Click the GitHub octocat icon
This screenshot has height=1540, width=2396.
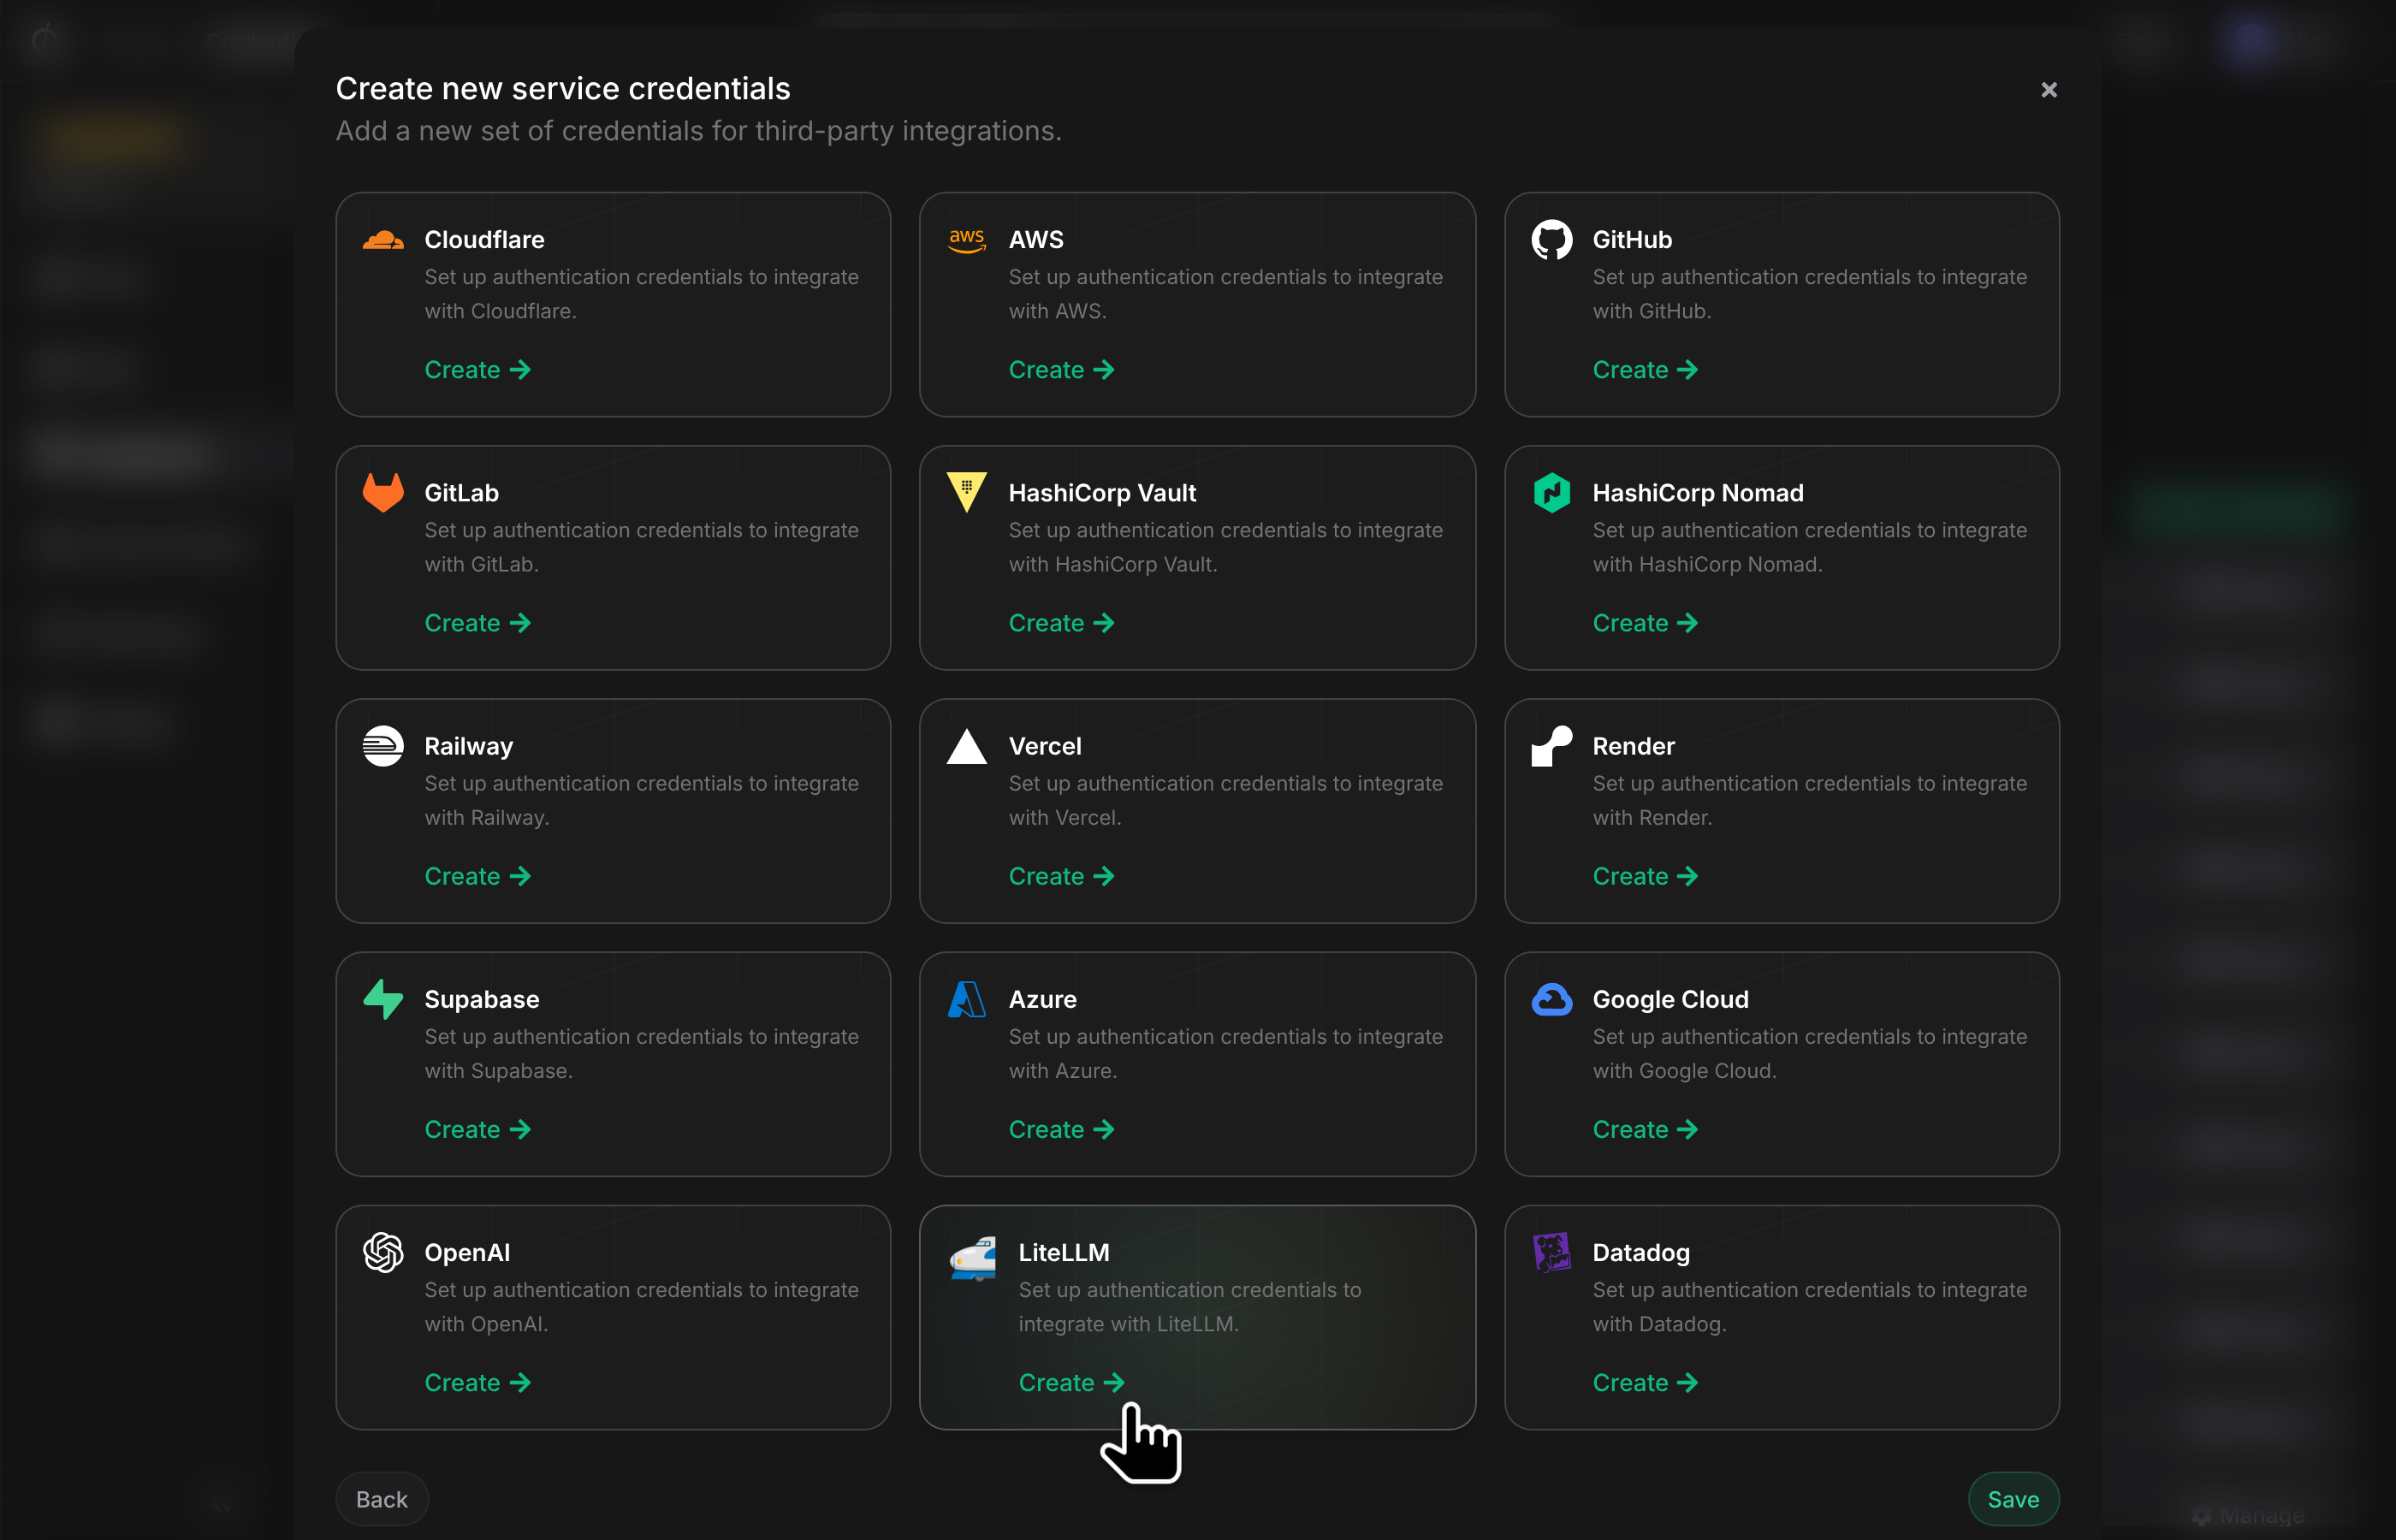tap(1552, 240)
